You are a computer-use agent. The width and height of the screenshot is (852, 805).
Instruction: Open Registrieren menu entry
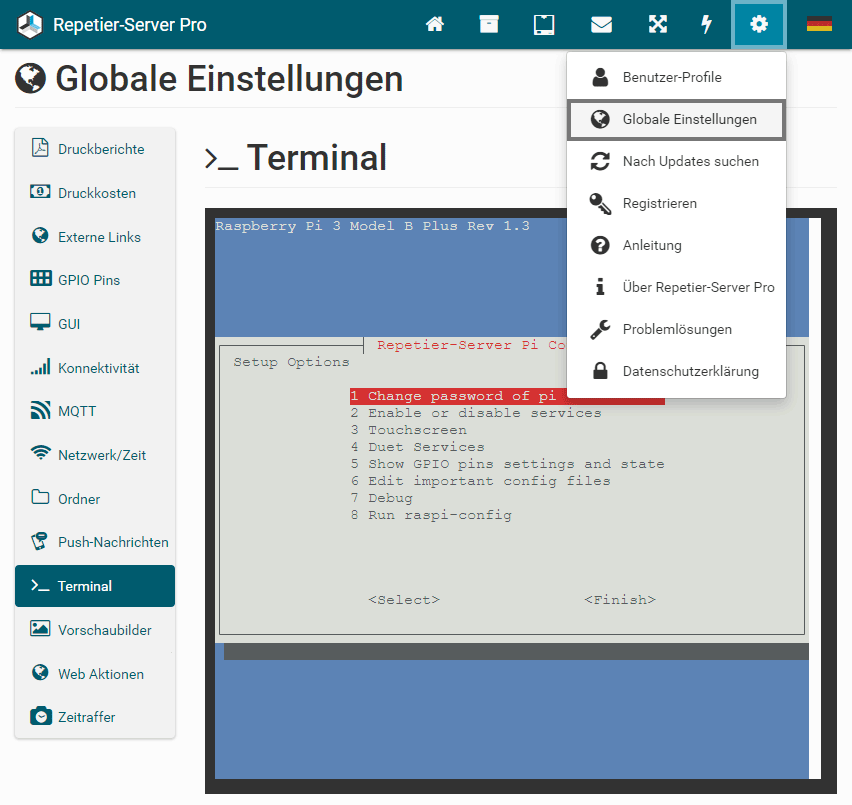pyautogui.click(x=676, y=203)
